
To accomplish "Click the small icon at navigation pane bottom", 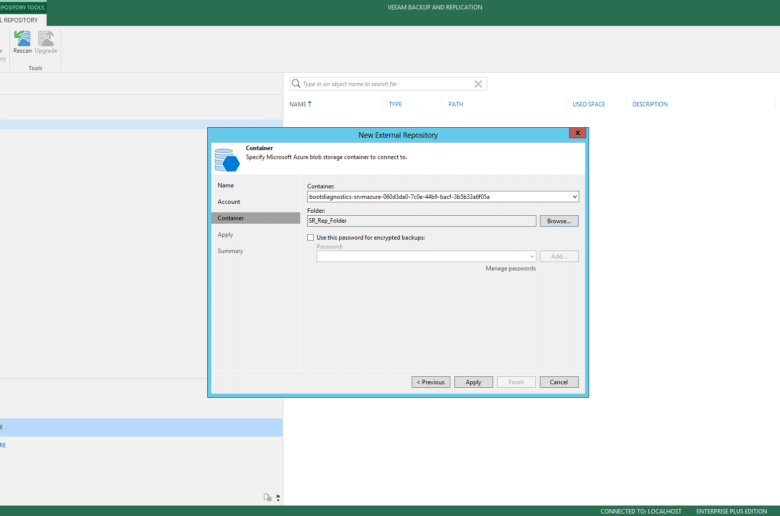I will click(268, 497).
